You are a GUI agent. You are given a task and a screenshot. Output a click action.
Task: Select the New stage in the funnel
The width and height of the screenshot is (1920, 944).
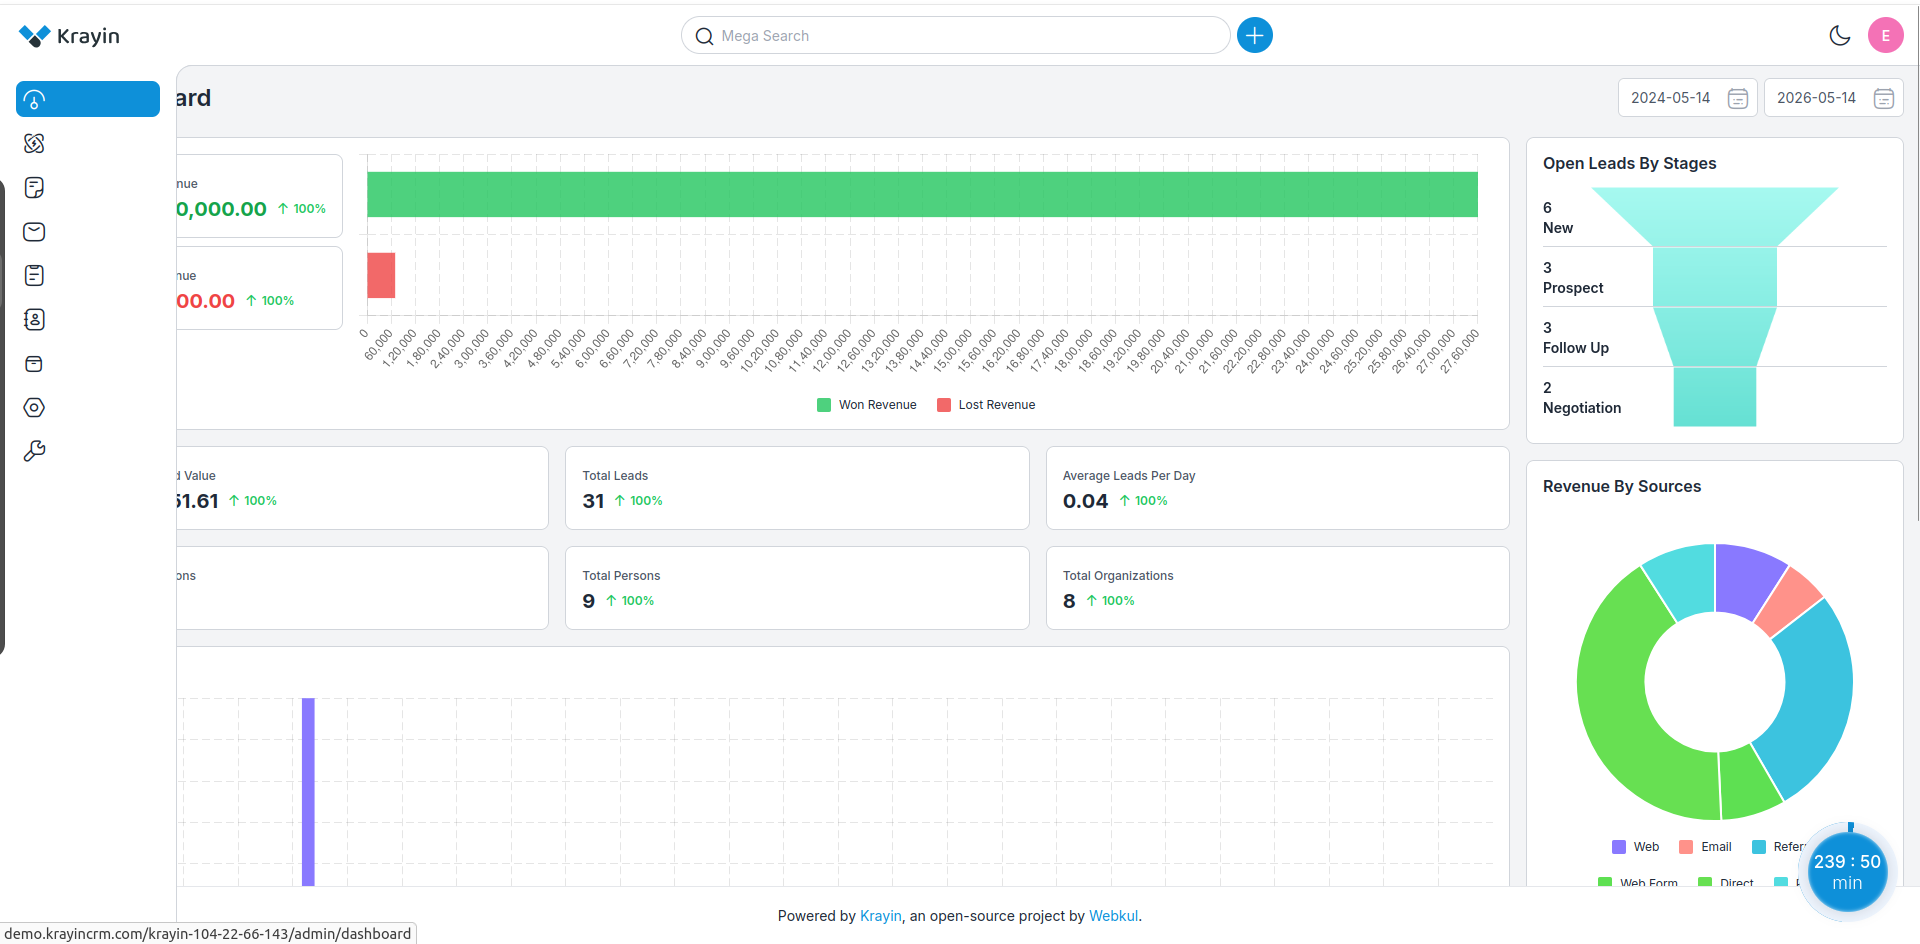tap(1714, 217)
